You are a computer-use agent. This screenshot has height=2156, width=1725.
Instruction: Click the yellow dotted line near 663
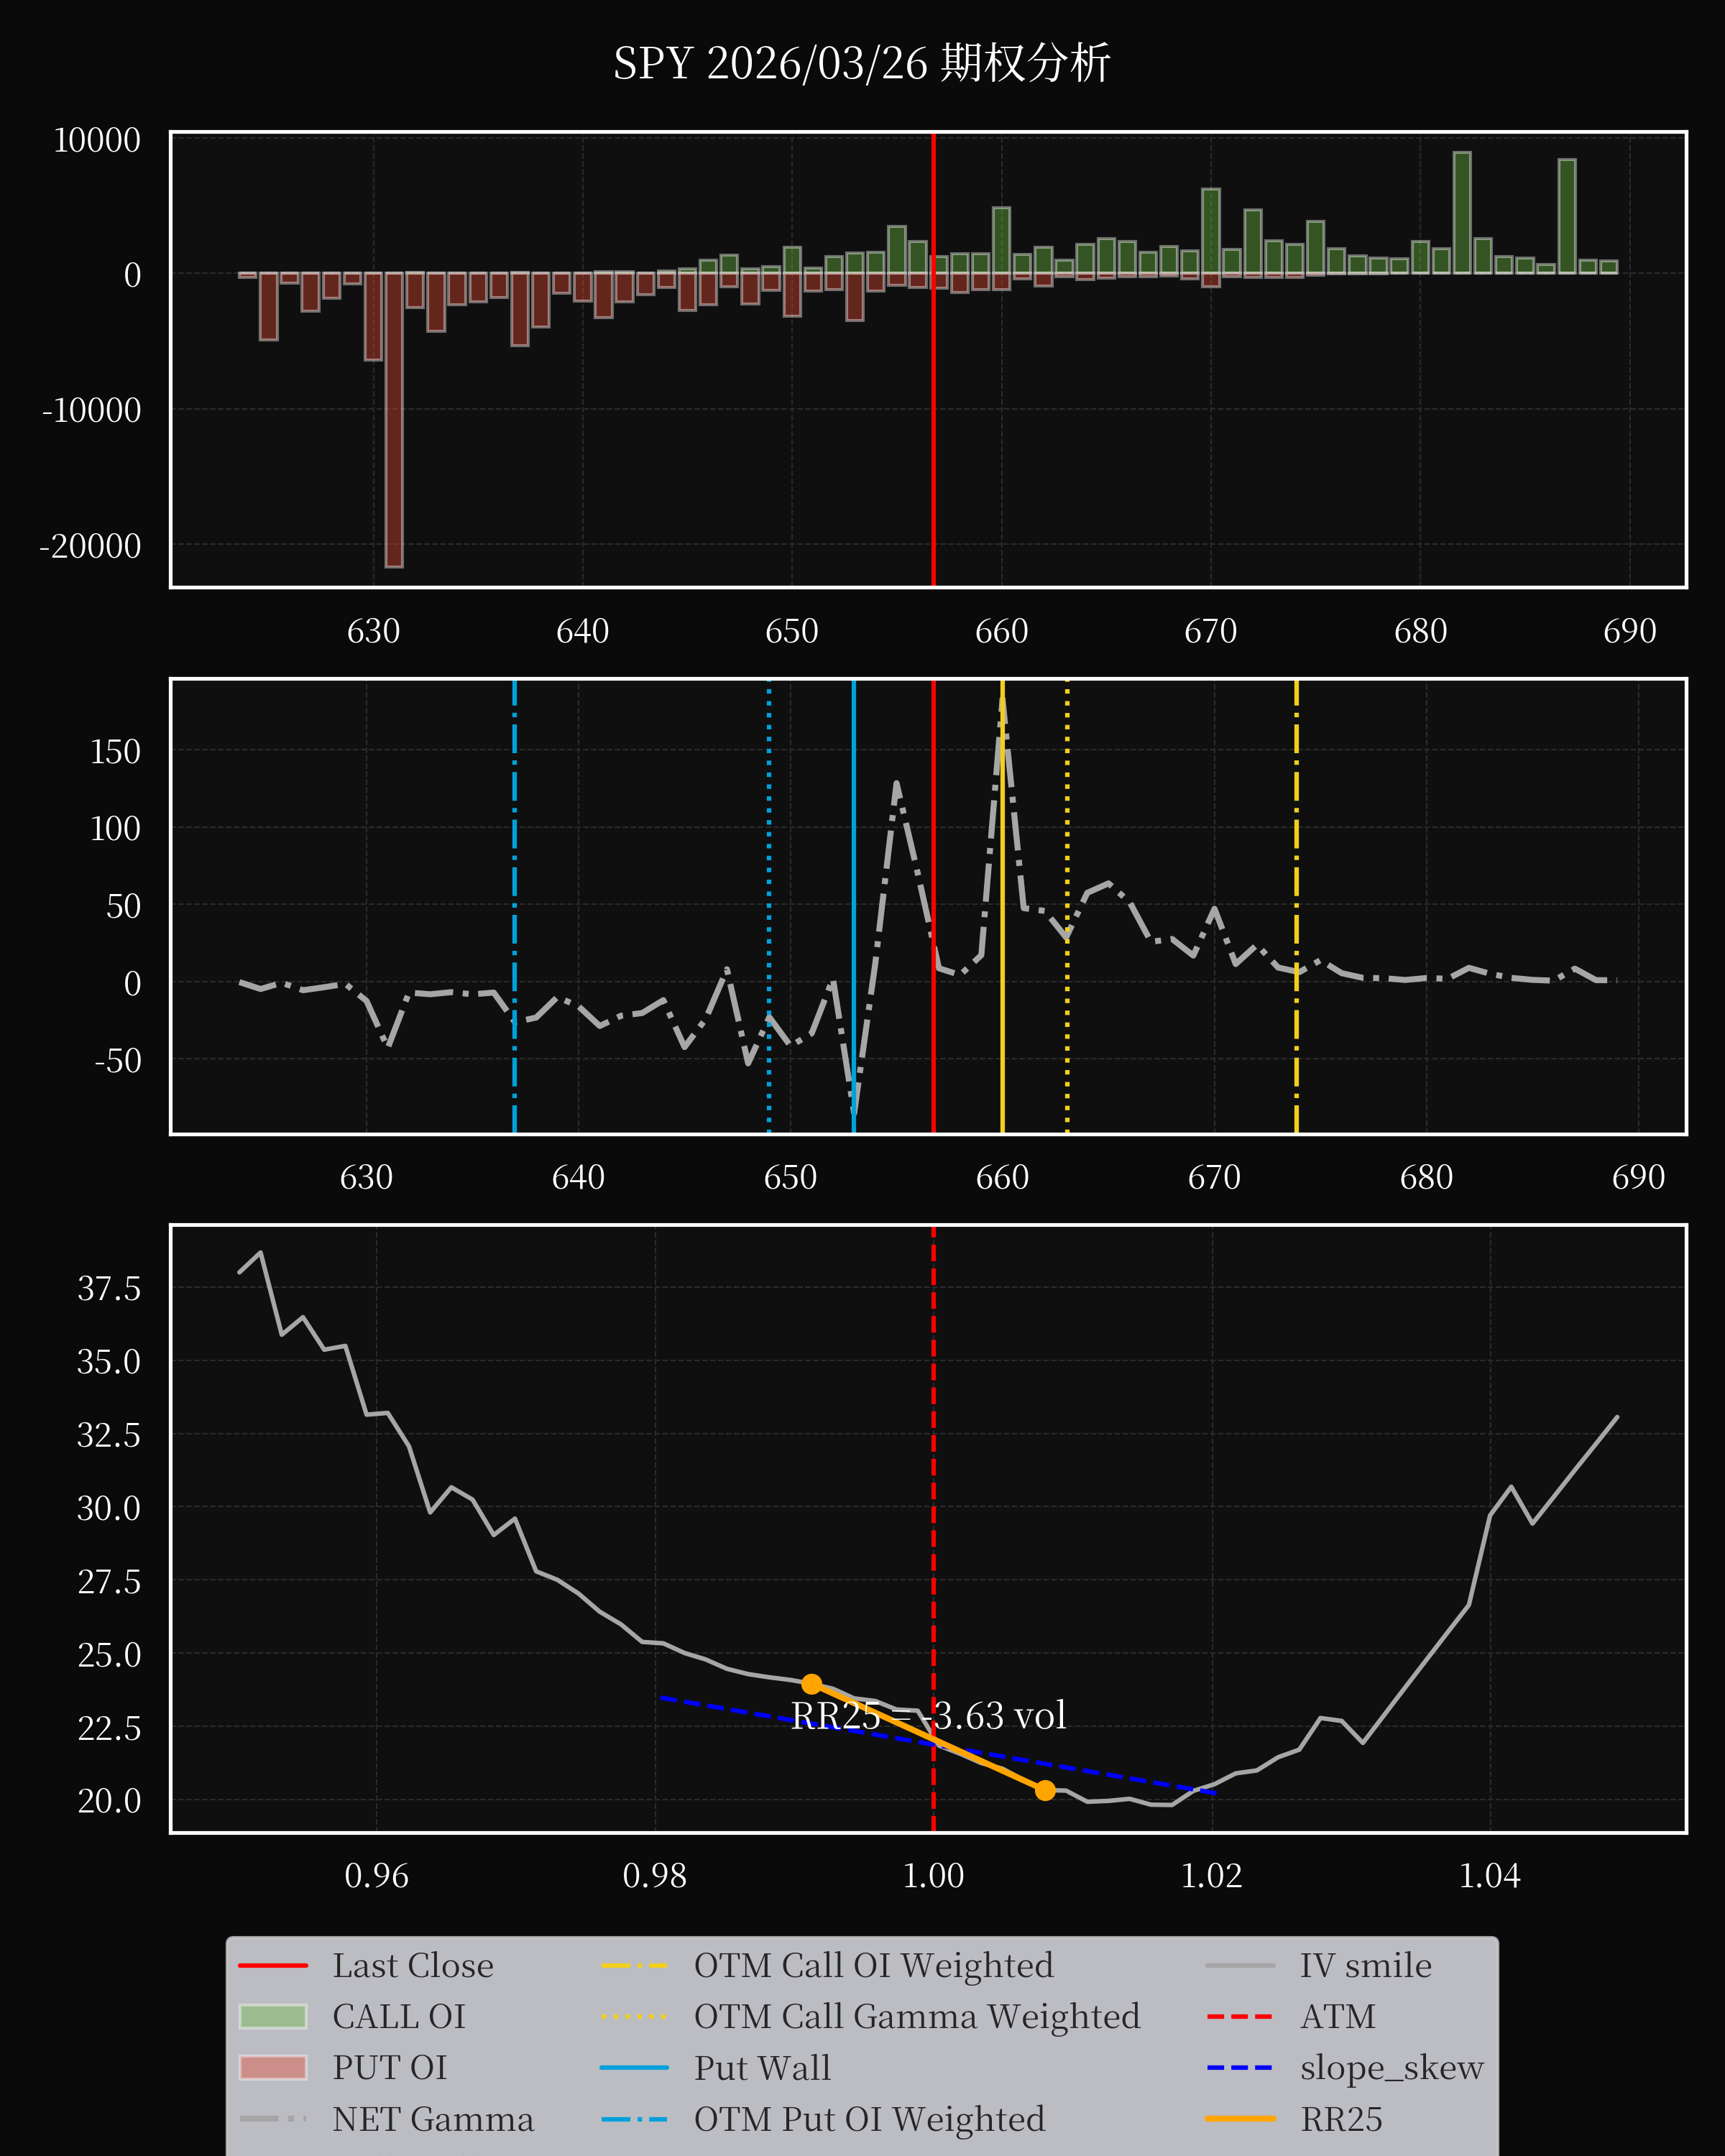point(1067,906)
